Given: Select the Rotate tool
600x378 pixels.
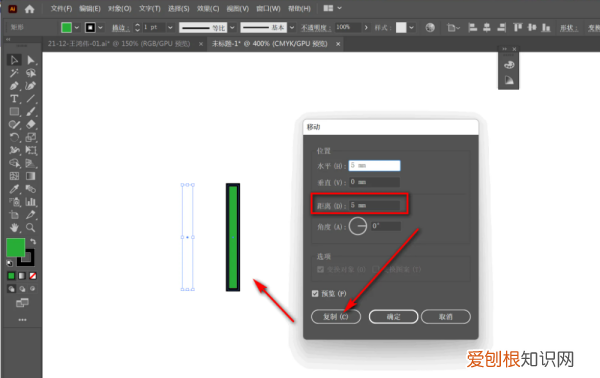Looking at the screenshot, I should point(14,137).
